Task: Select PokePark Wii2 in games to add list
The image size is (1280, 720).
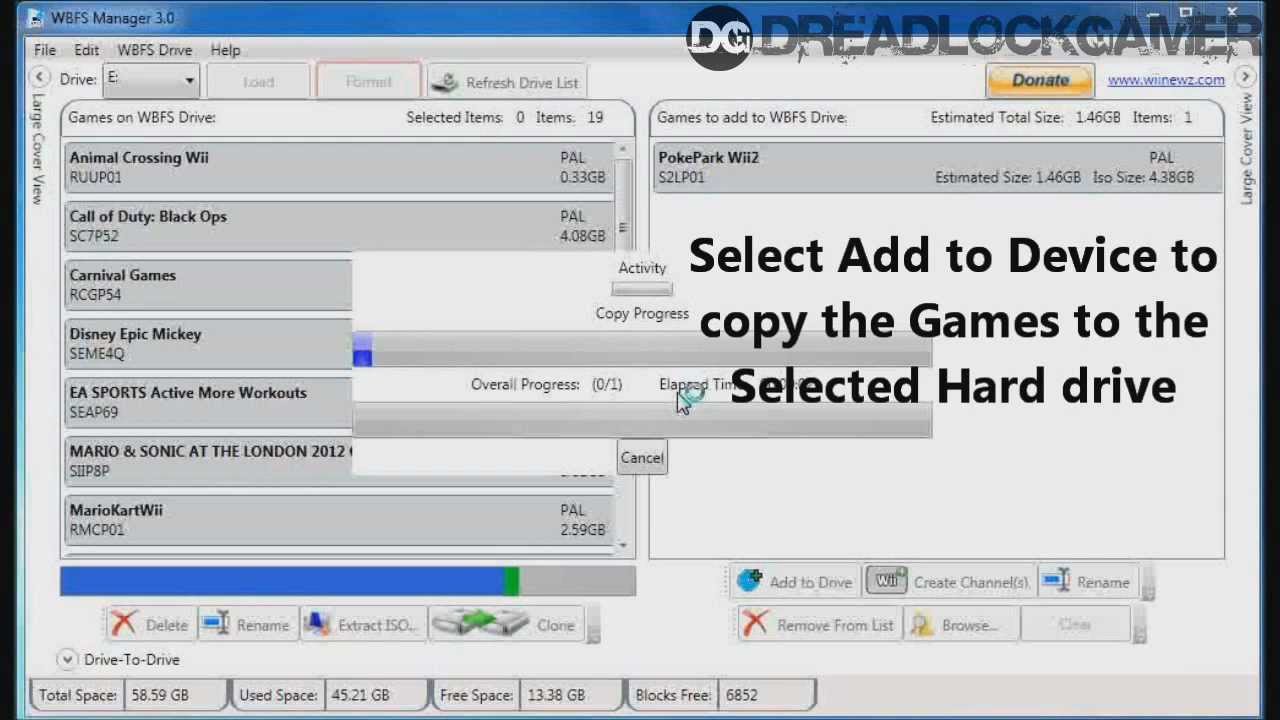Action: click(938, 167)
